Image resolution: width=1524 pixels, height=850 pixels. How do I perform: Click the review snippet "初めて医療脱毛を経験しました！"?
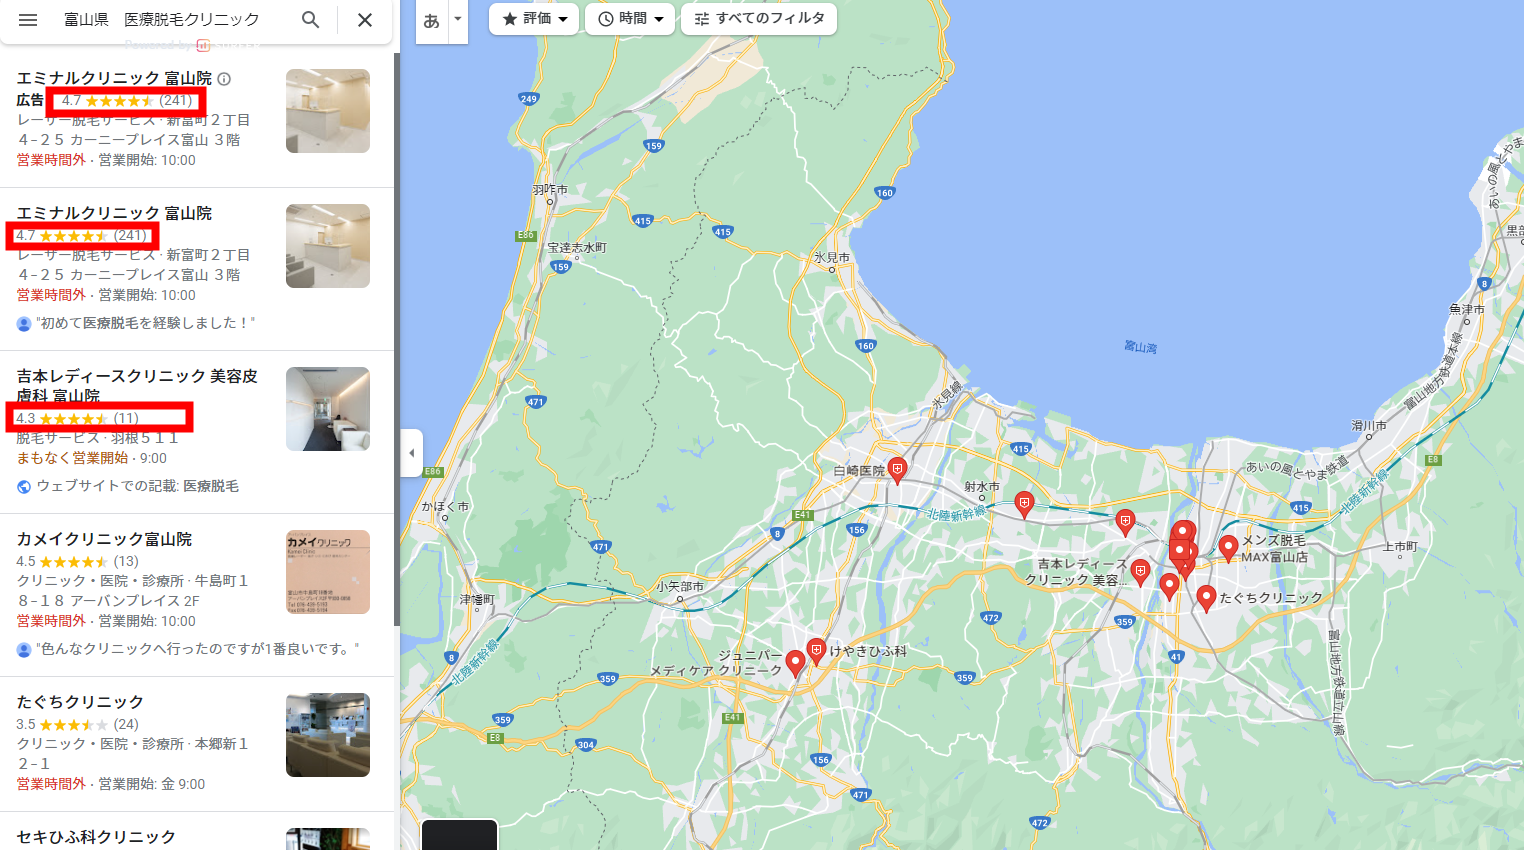click(146, 323)
